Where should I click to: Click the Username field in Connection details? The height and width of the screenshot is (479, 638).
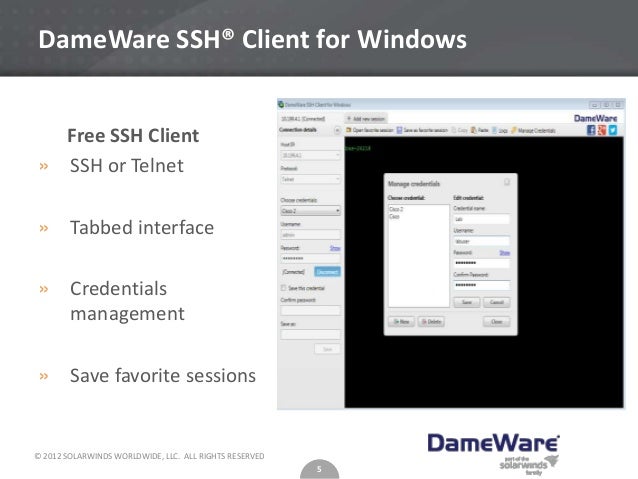point(310,235)
